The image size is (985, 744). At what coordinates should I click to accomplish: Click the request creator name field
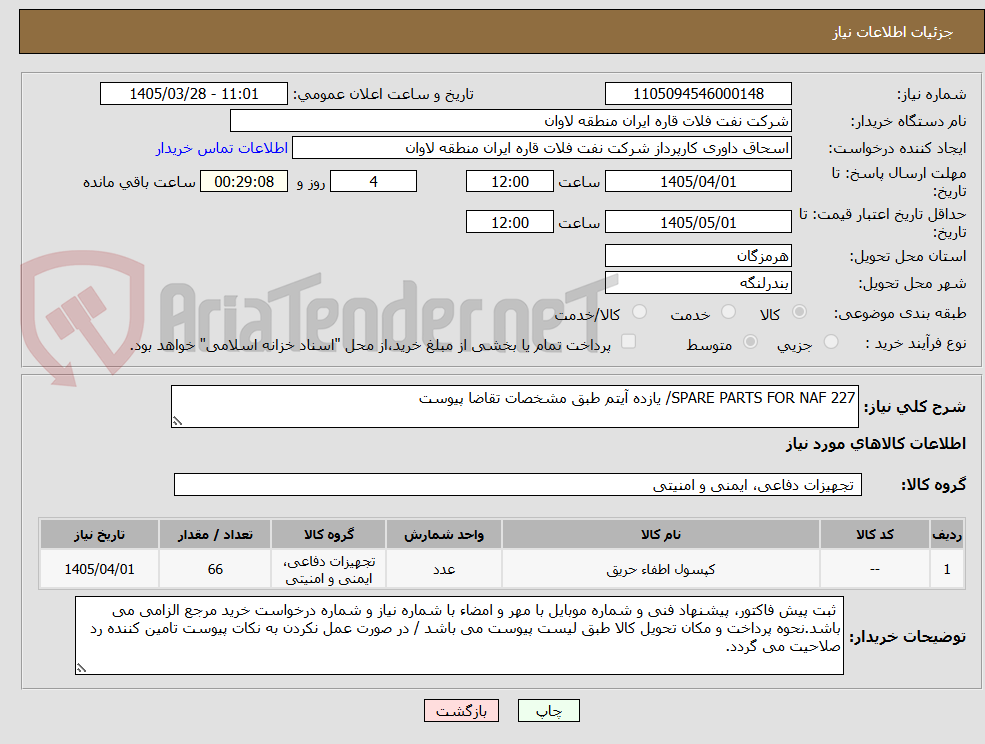[541, 148]
